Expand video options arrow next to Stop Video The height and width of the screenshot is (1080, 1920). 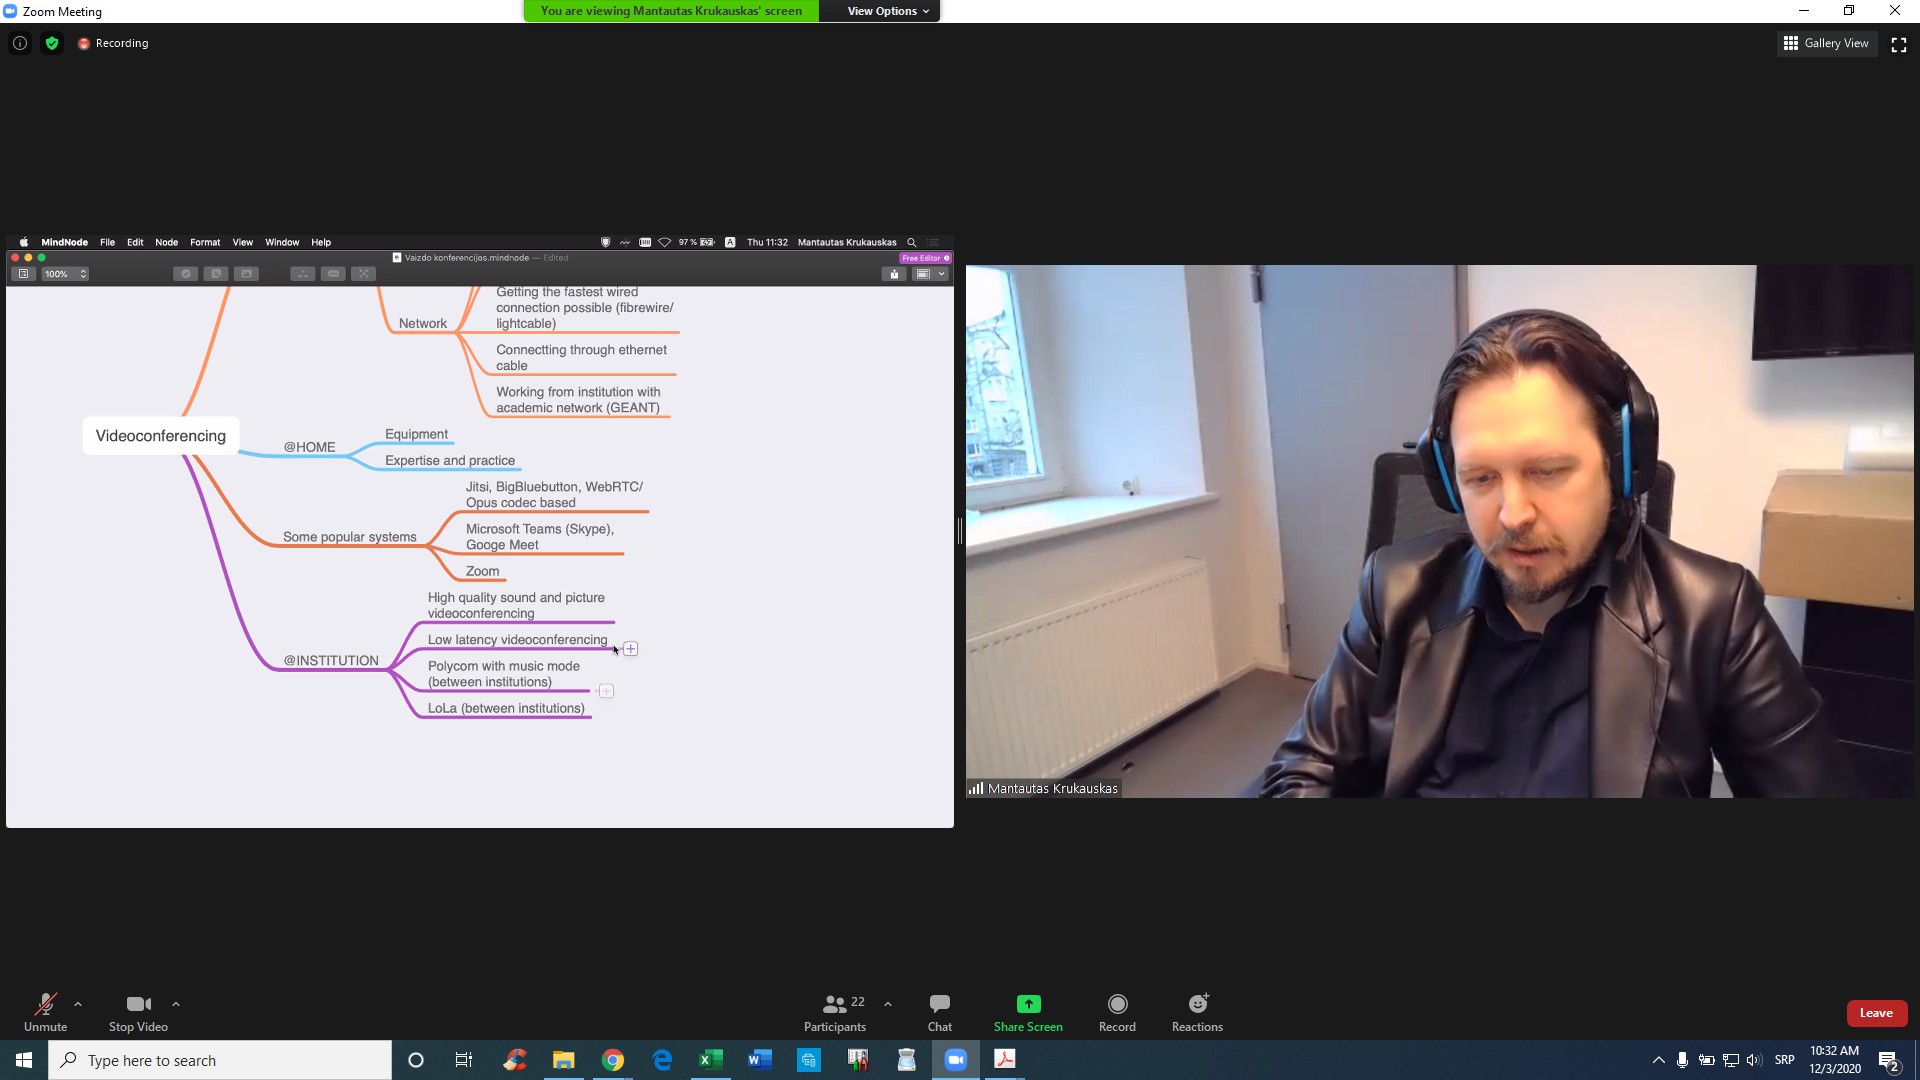176,1004
